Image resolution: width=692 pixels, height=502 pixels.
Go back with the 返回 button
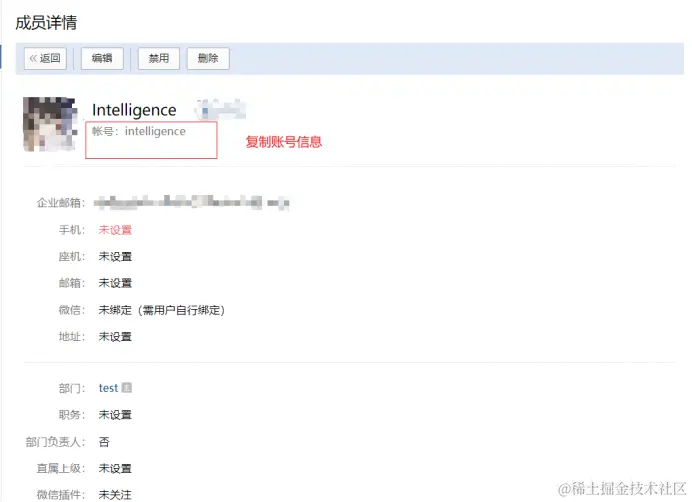pos(45,59)
